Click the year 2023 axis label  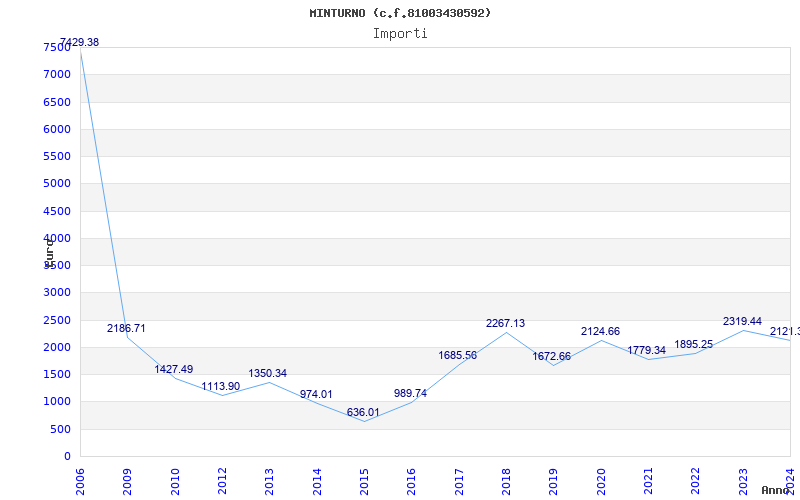click(743, 482)
